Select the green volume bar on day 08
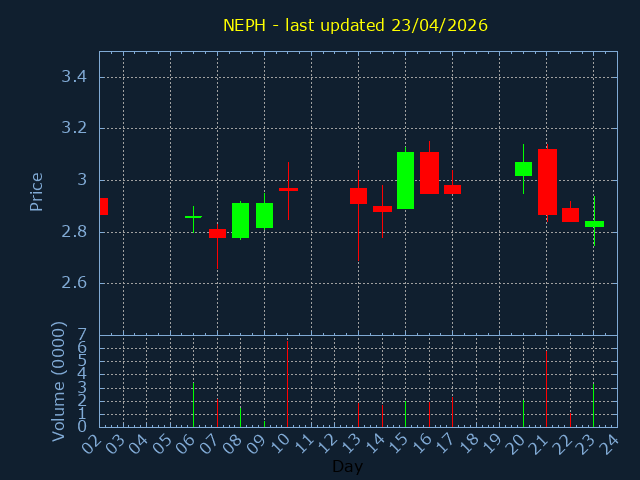This screenshot has height=480, width=640. coord(240,417)
